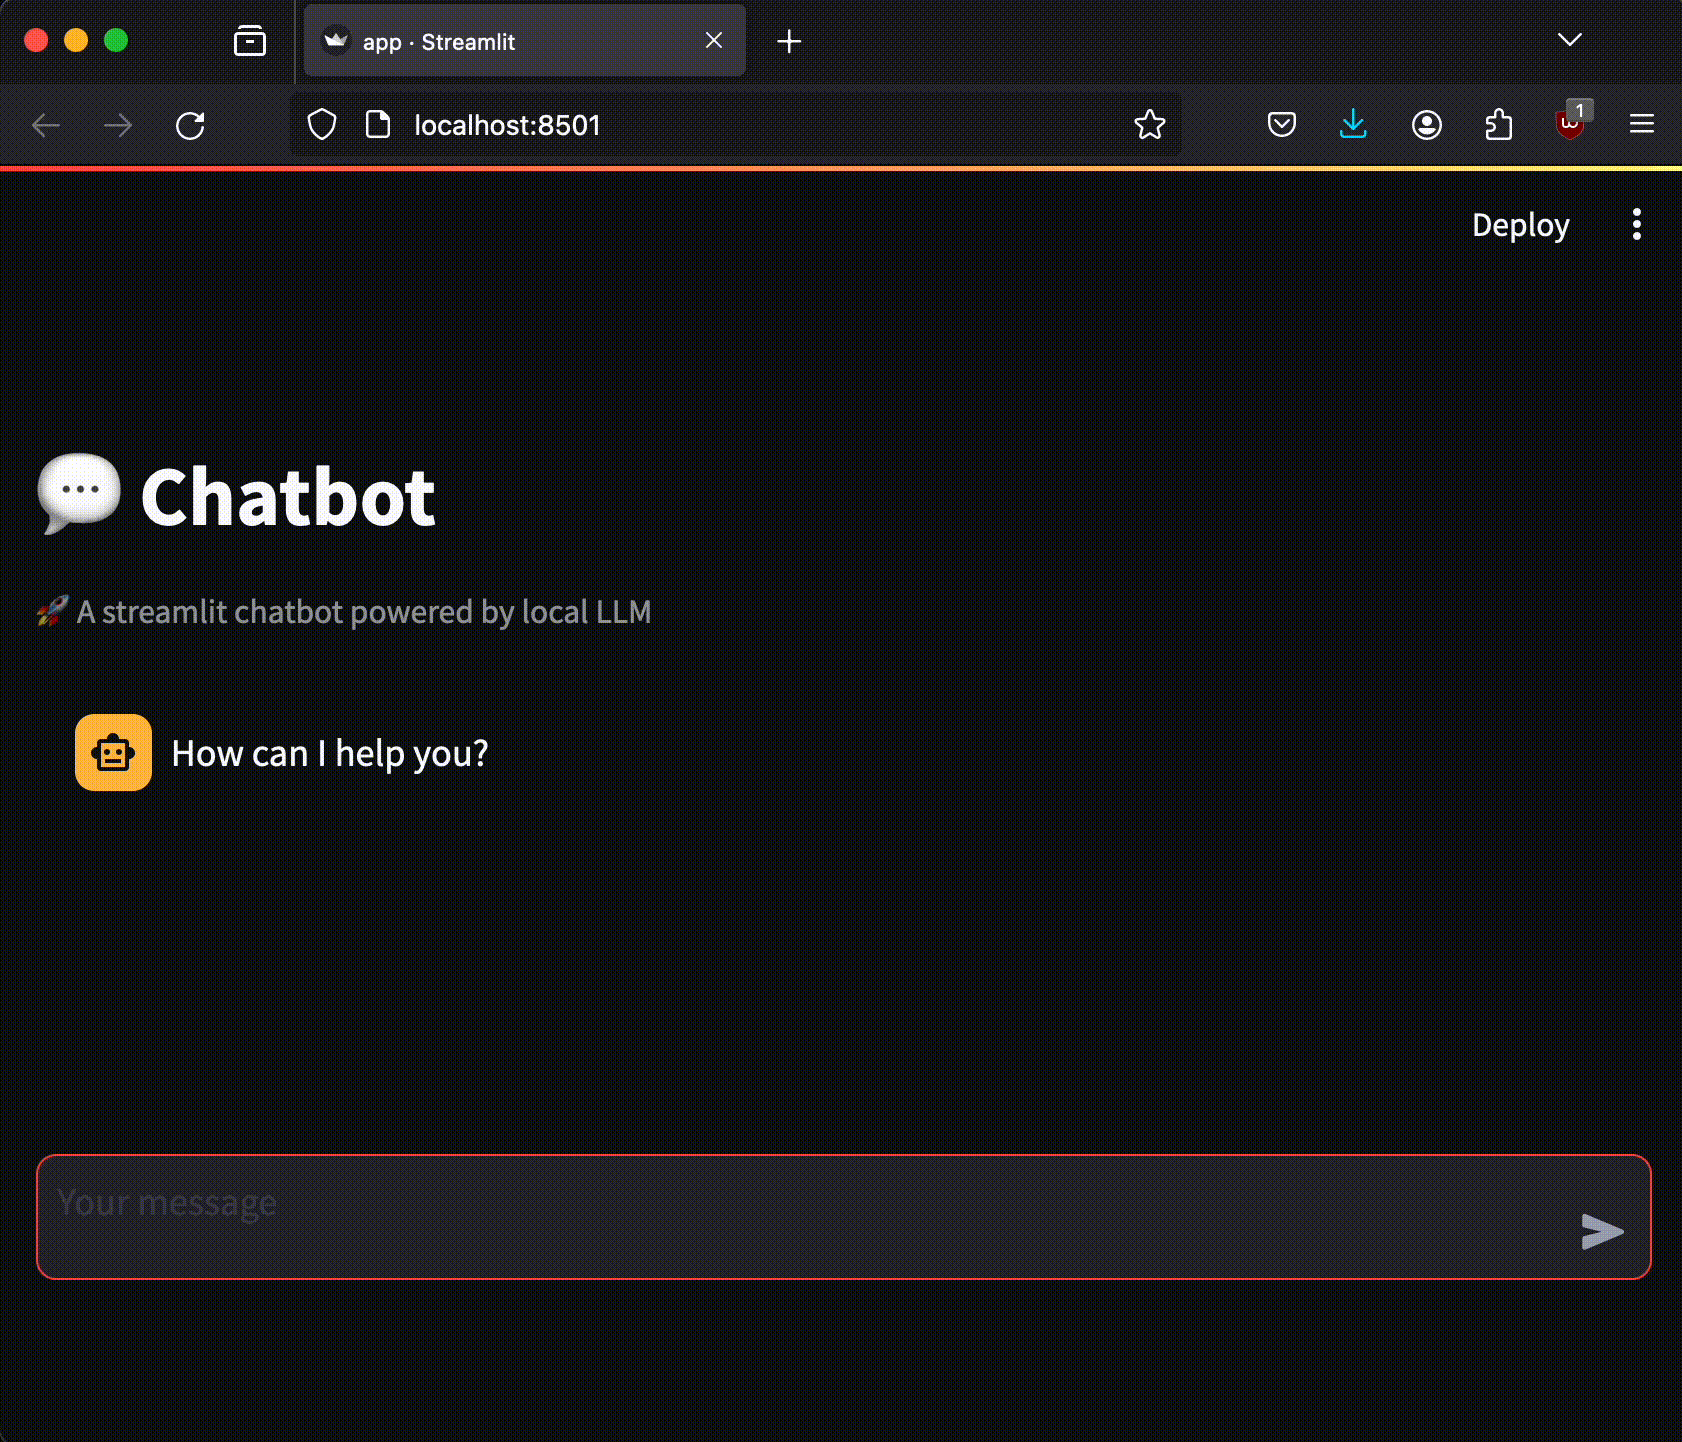1682x1442 pixels.
Task: Click the robot assistant avatar icon
Action: pos(112,752)
